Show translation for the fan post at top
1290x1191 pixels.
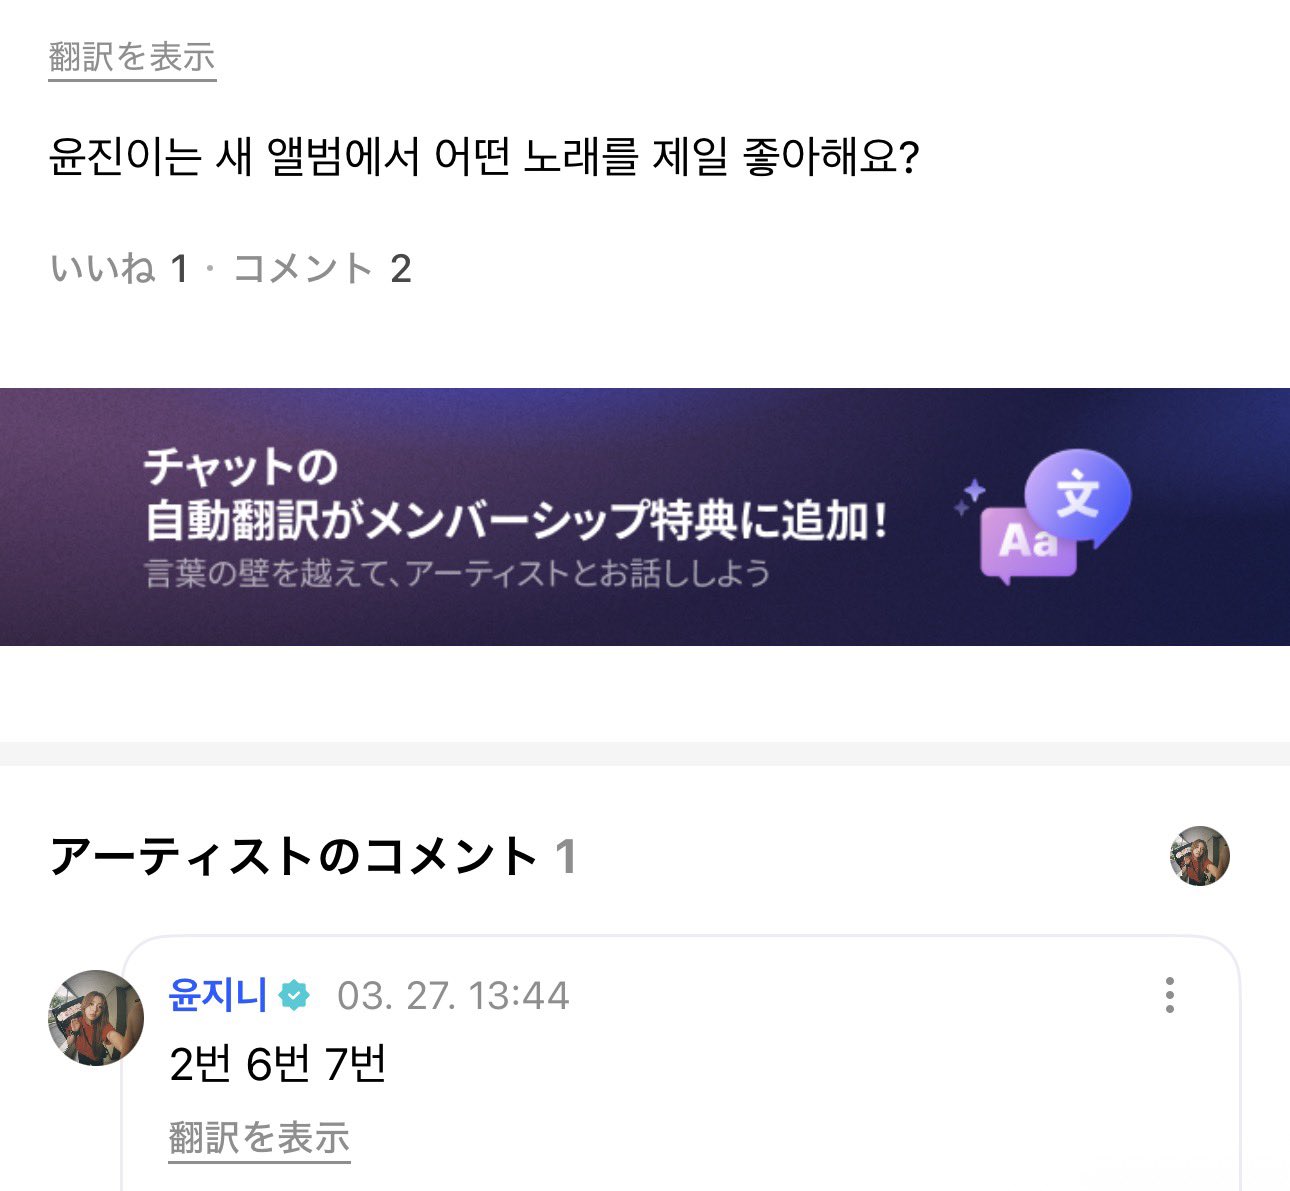(x=132, y=58)
